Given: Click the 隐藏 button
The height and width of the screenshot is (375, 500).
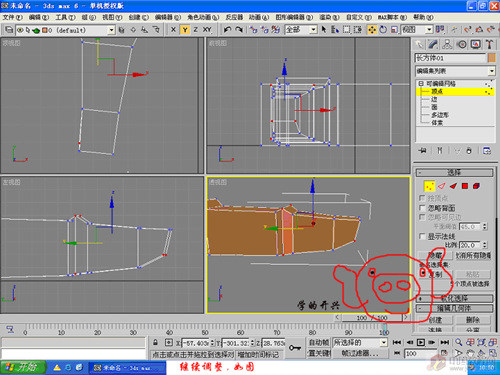Looking at the screenshot, I should [435, 255].
